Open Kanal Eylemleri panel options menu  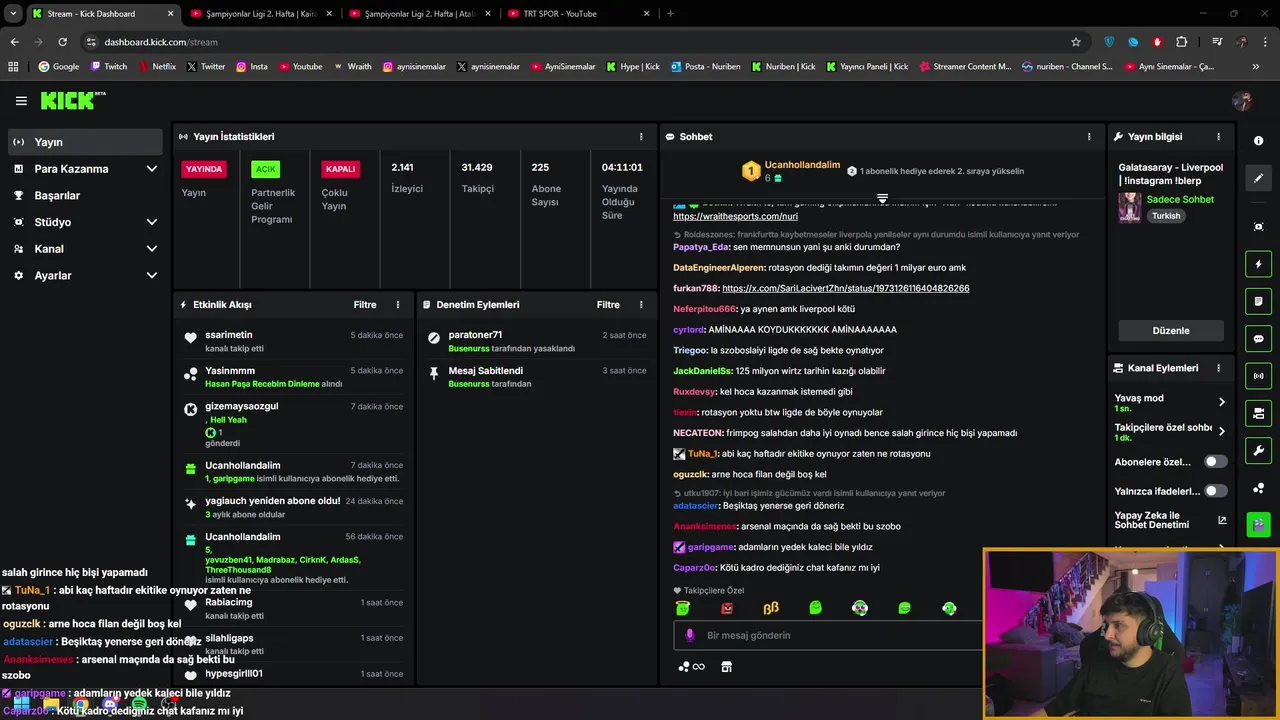(1218, 368)
